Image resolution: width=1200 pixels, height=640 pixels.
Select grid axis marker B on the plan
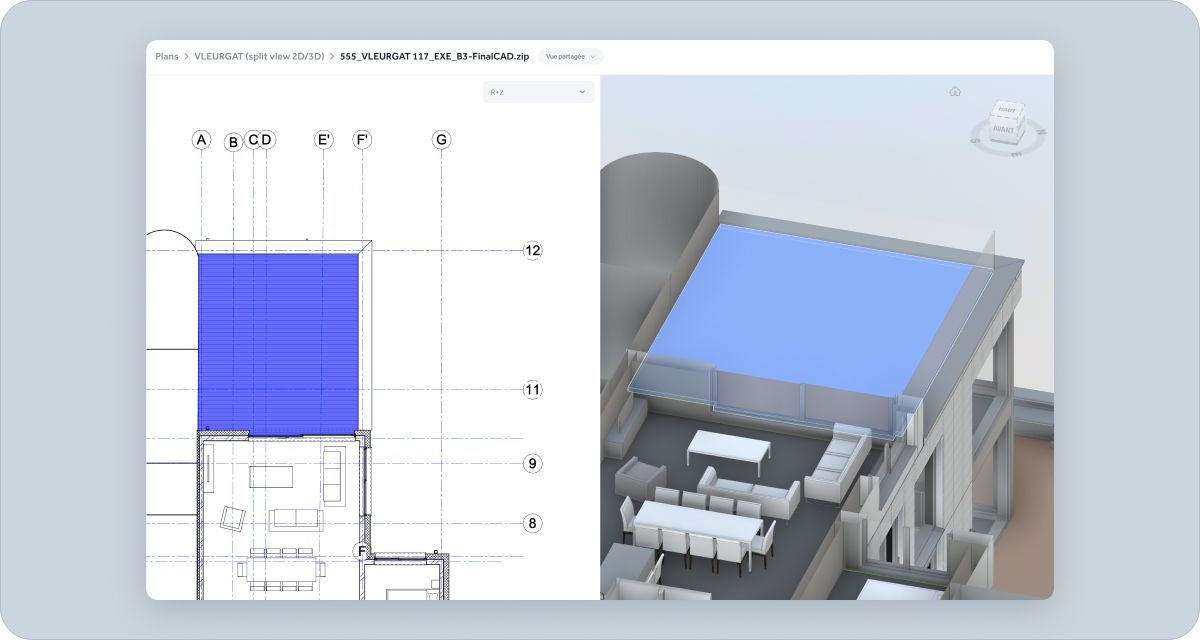pyautogui.click(x=233, y=142)
